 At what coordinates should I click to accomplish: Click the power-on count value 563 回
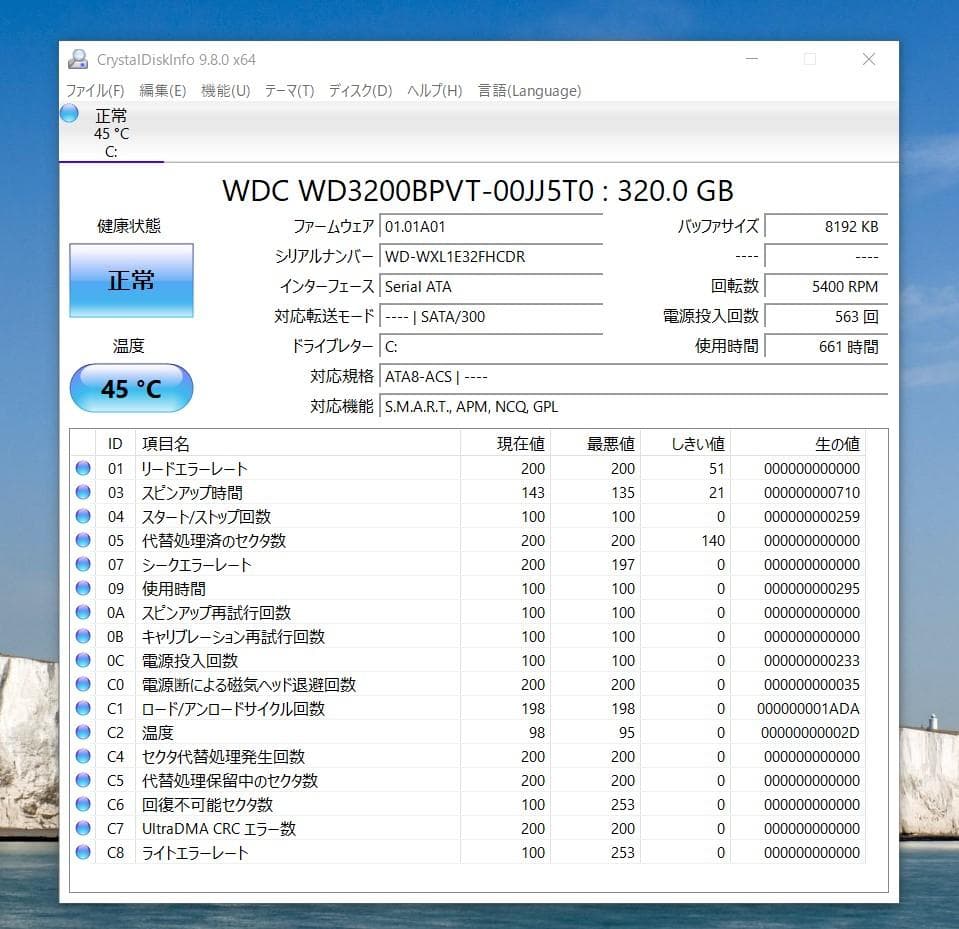826,317
